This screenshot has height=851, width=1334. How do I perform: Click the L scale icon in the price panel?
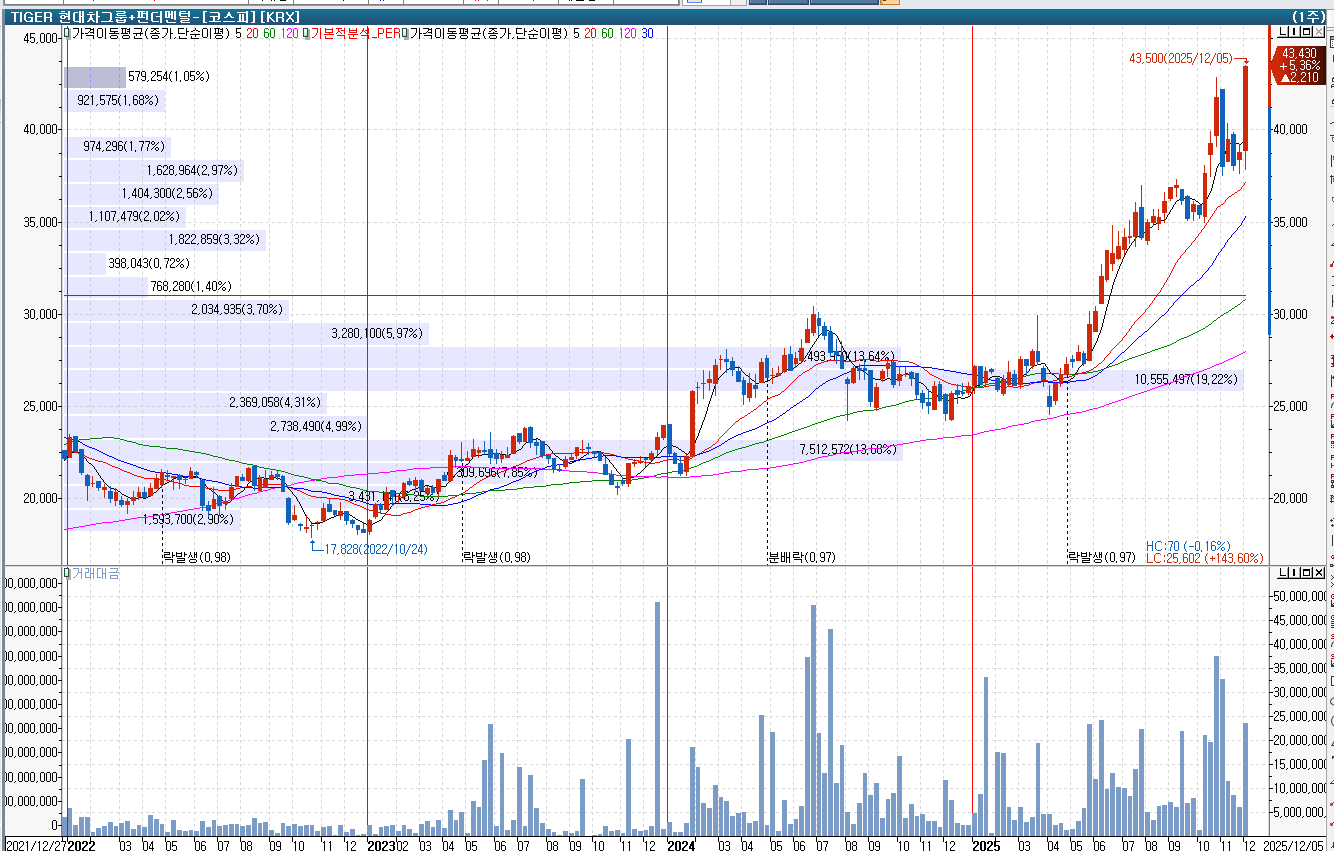1283,32
